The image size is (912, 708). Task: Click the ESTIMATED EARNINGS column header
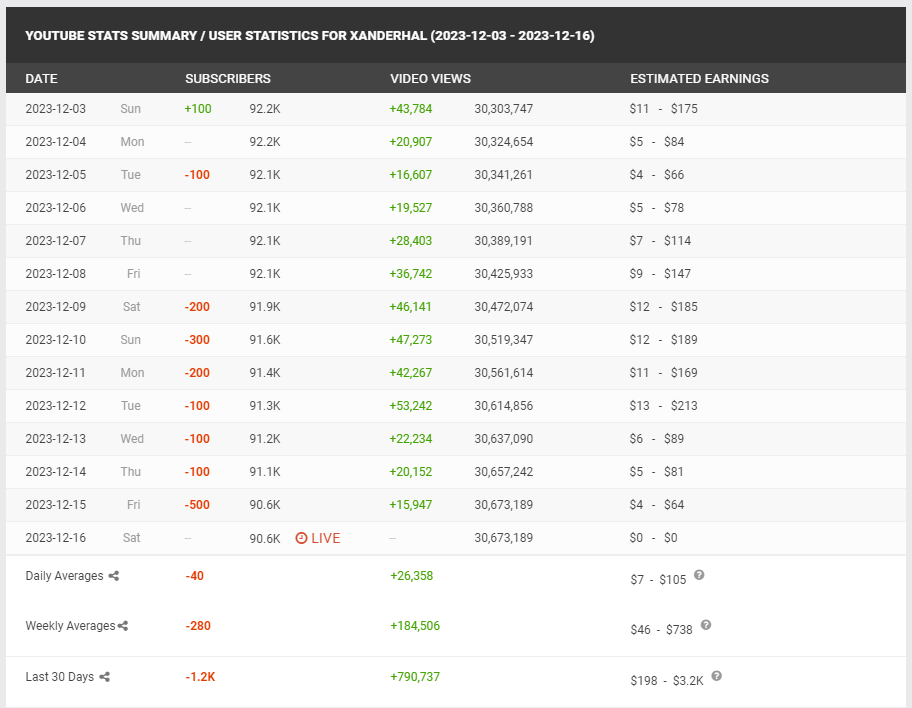tap(700, 79)
